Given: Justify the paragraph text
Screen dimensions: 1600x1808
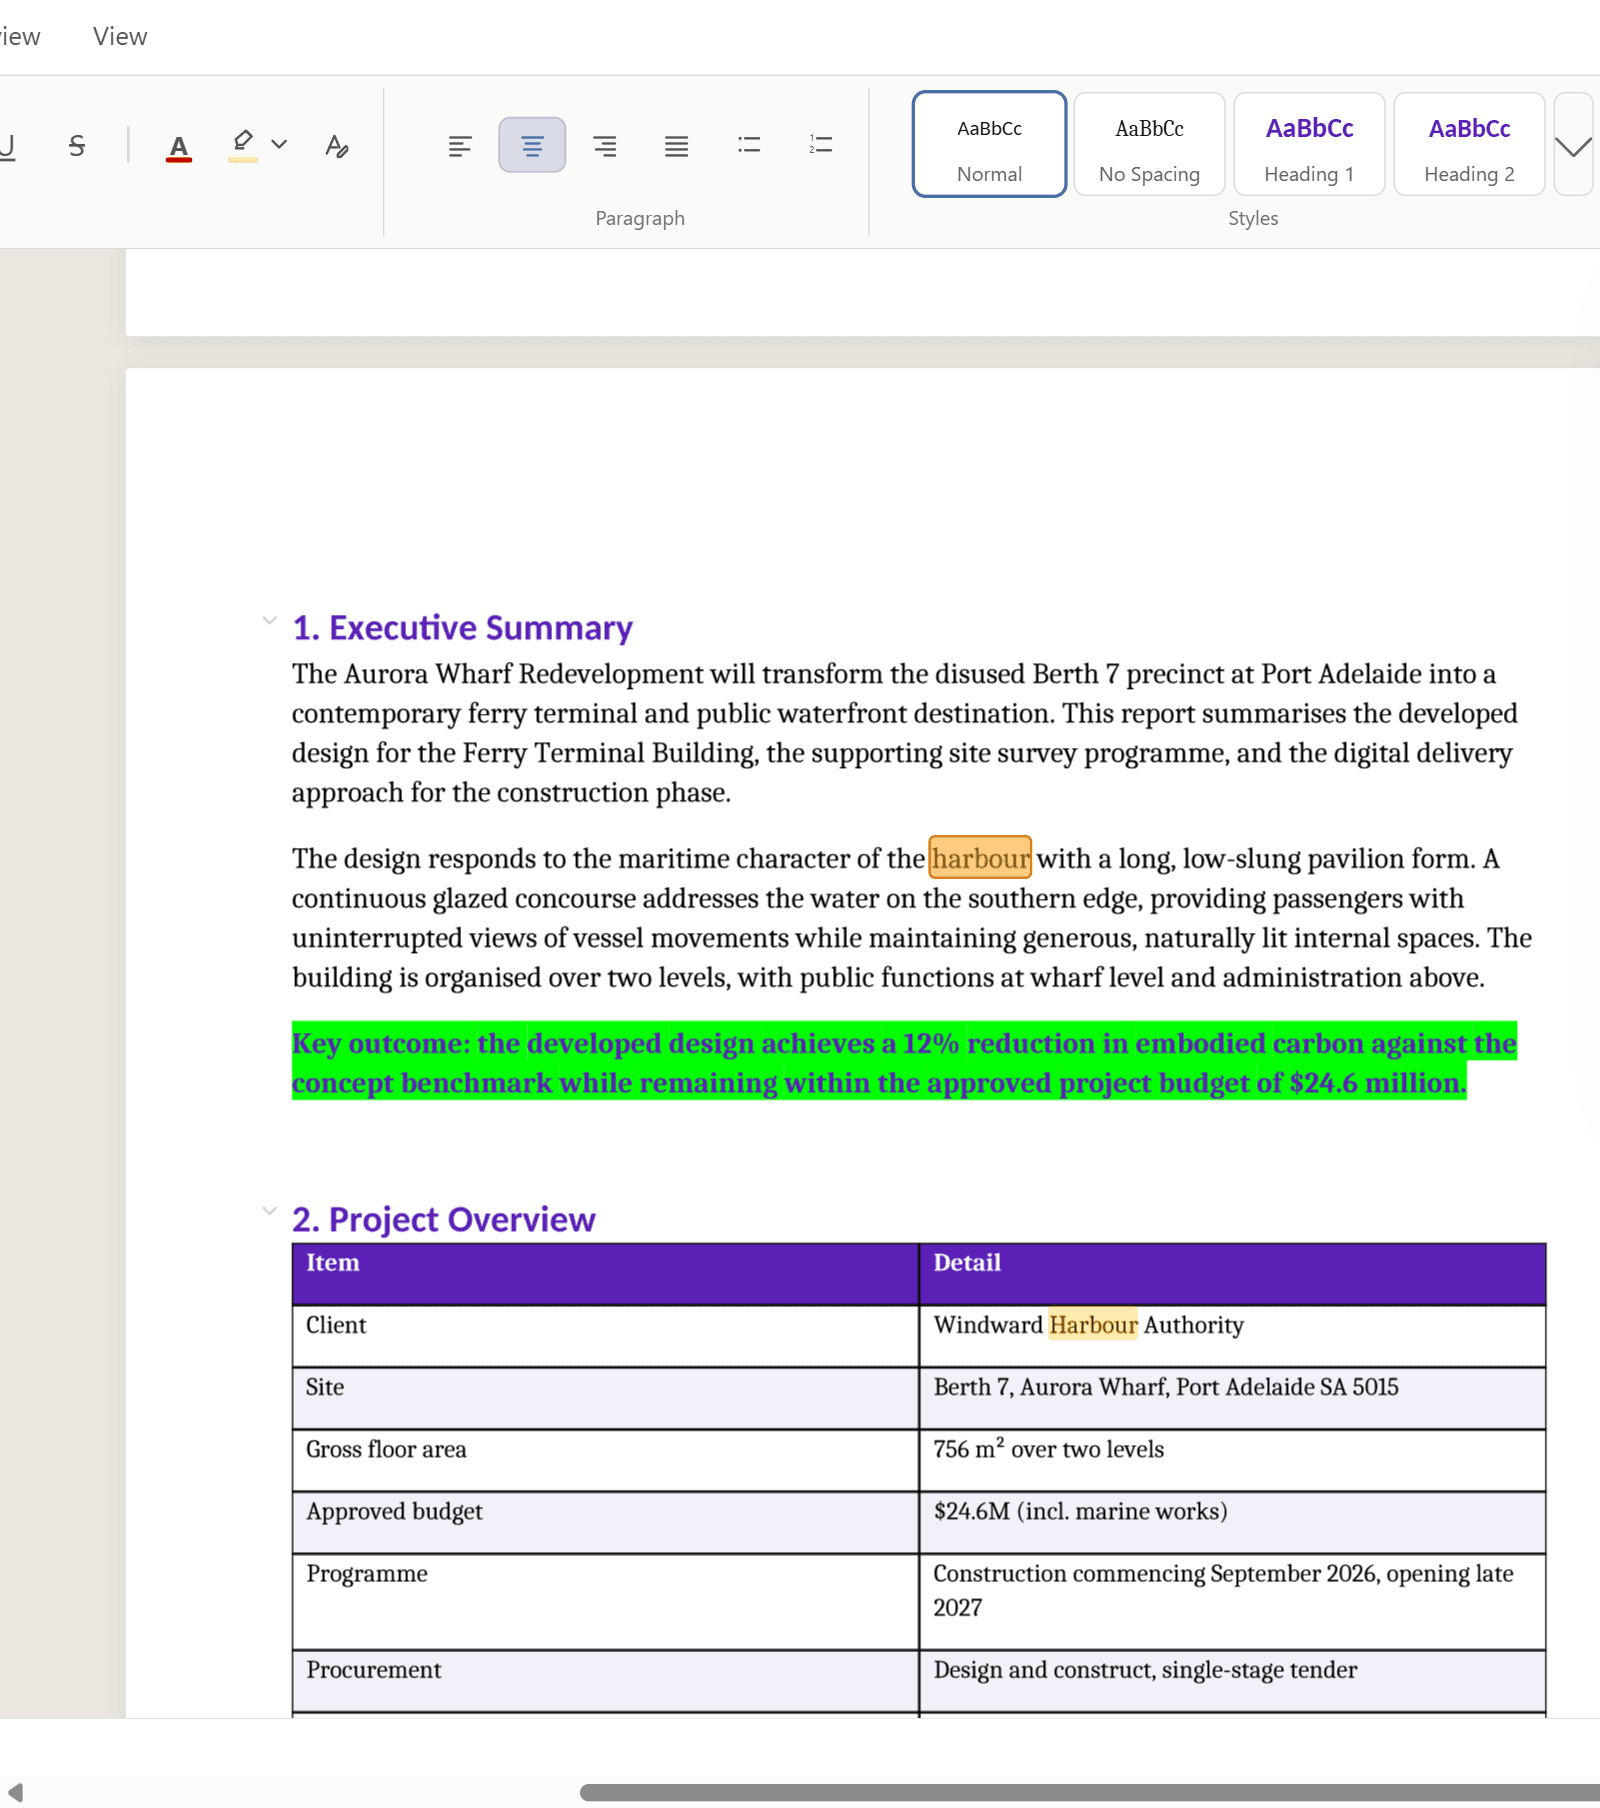Looking at the screenshot, I should 676,146.
